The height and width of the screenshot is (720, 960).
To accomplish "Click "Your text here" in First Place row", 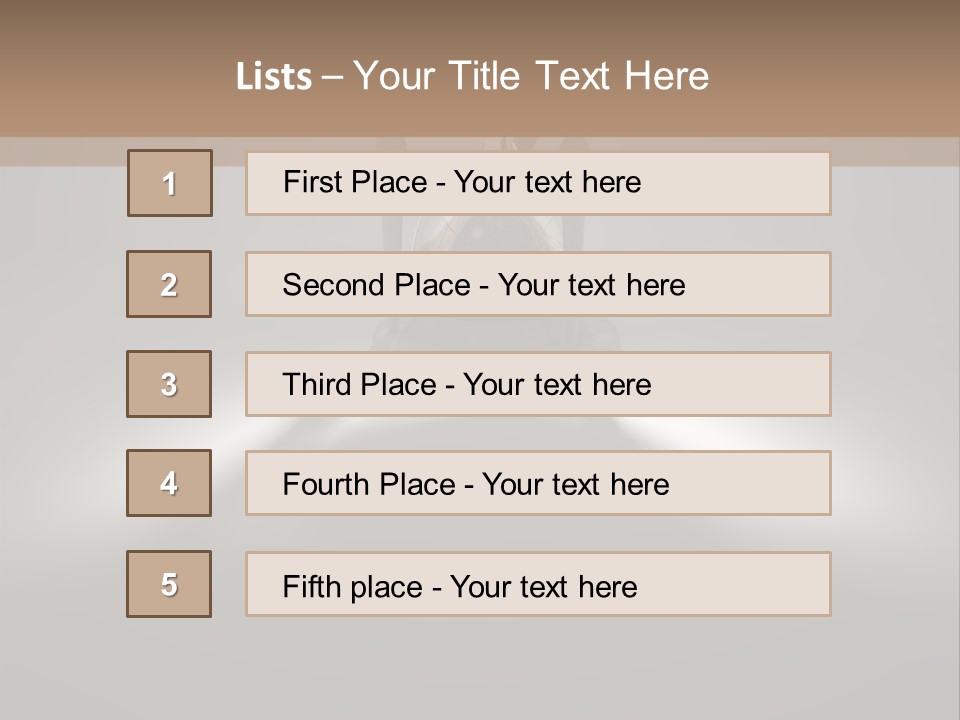I will coord(547,182).
